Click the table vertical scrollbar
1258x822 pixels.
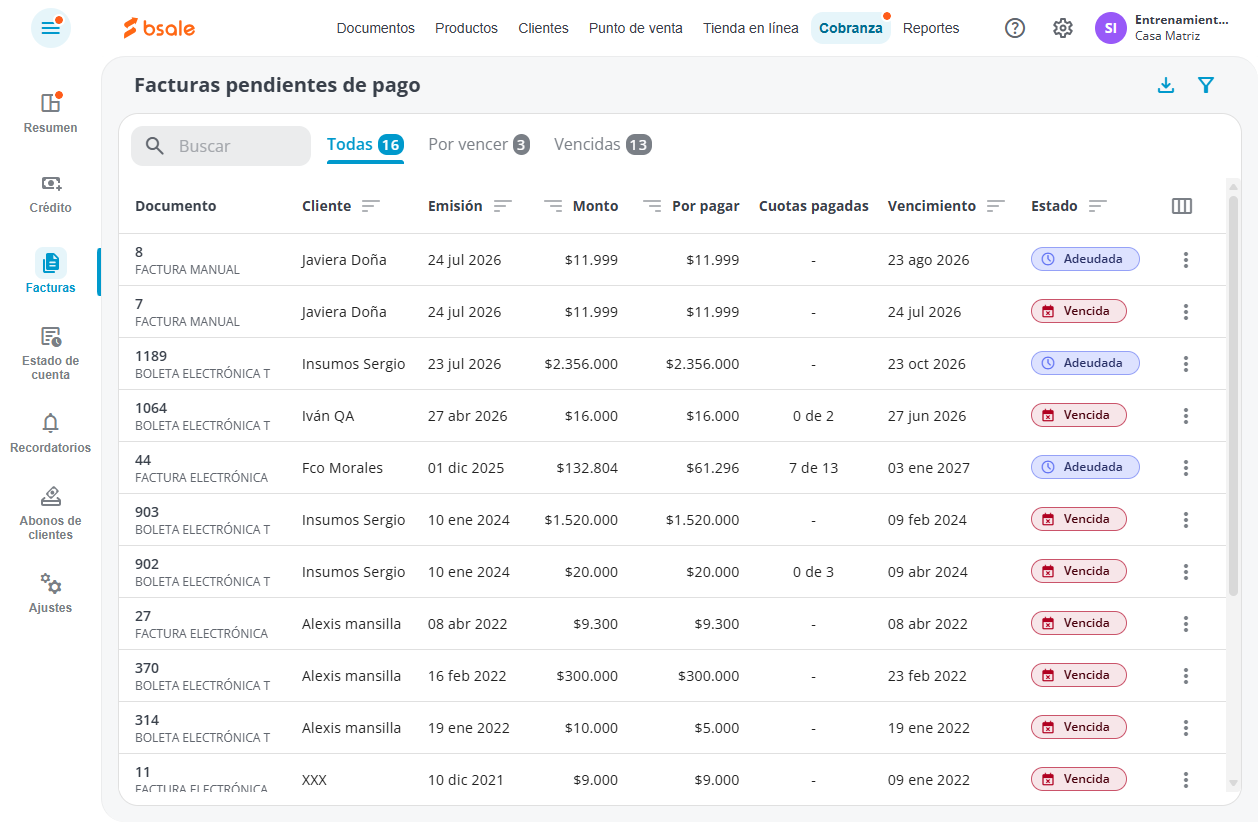point(1233,396)
